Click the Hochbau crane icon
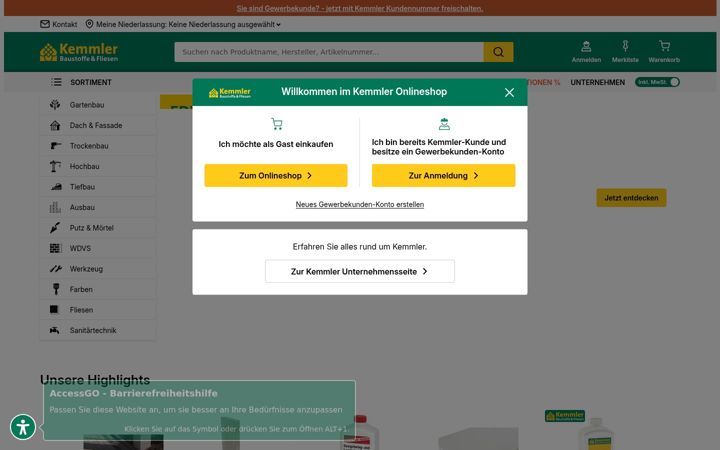 coord(55,166)
